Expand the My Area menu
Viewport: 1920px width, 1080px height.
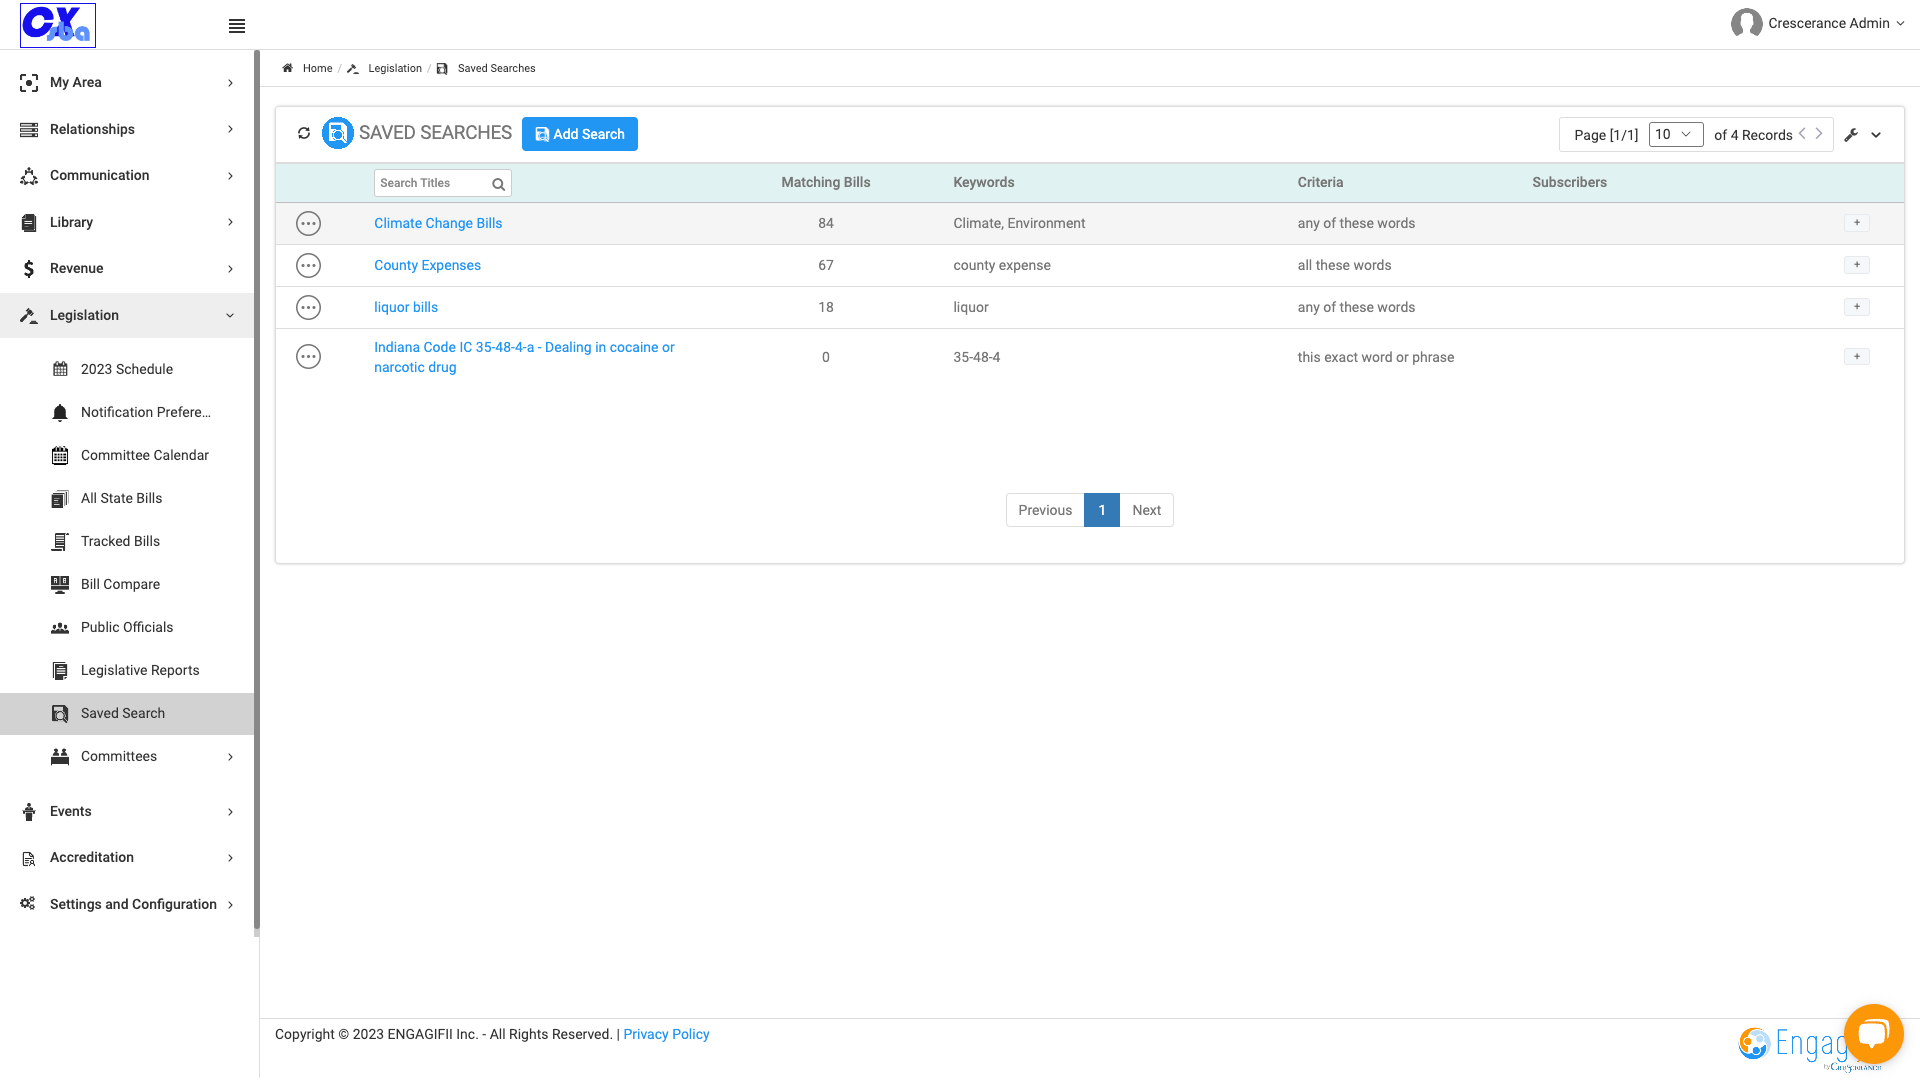[127, 82]
